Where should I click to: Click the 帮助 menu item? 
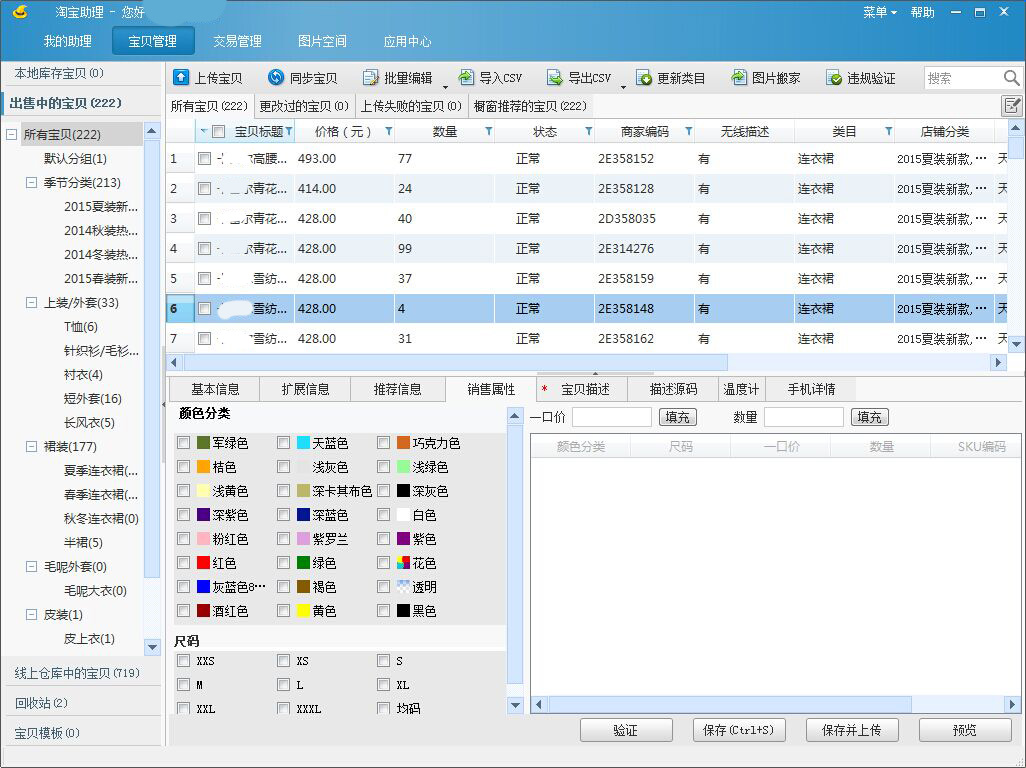coord(923,12)
